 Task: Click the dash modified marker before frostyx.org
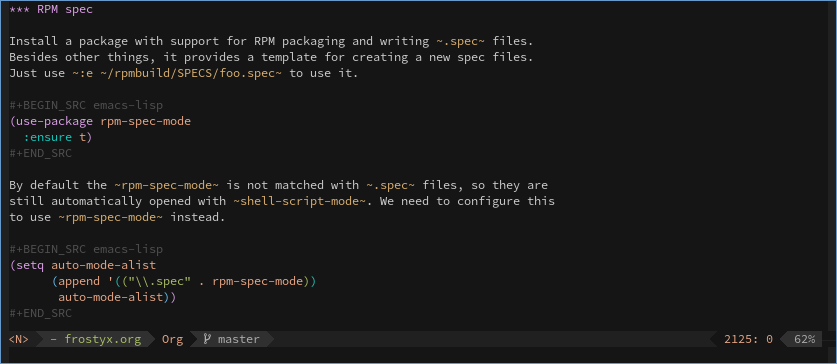click(x=53, y=339)
